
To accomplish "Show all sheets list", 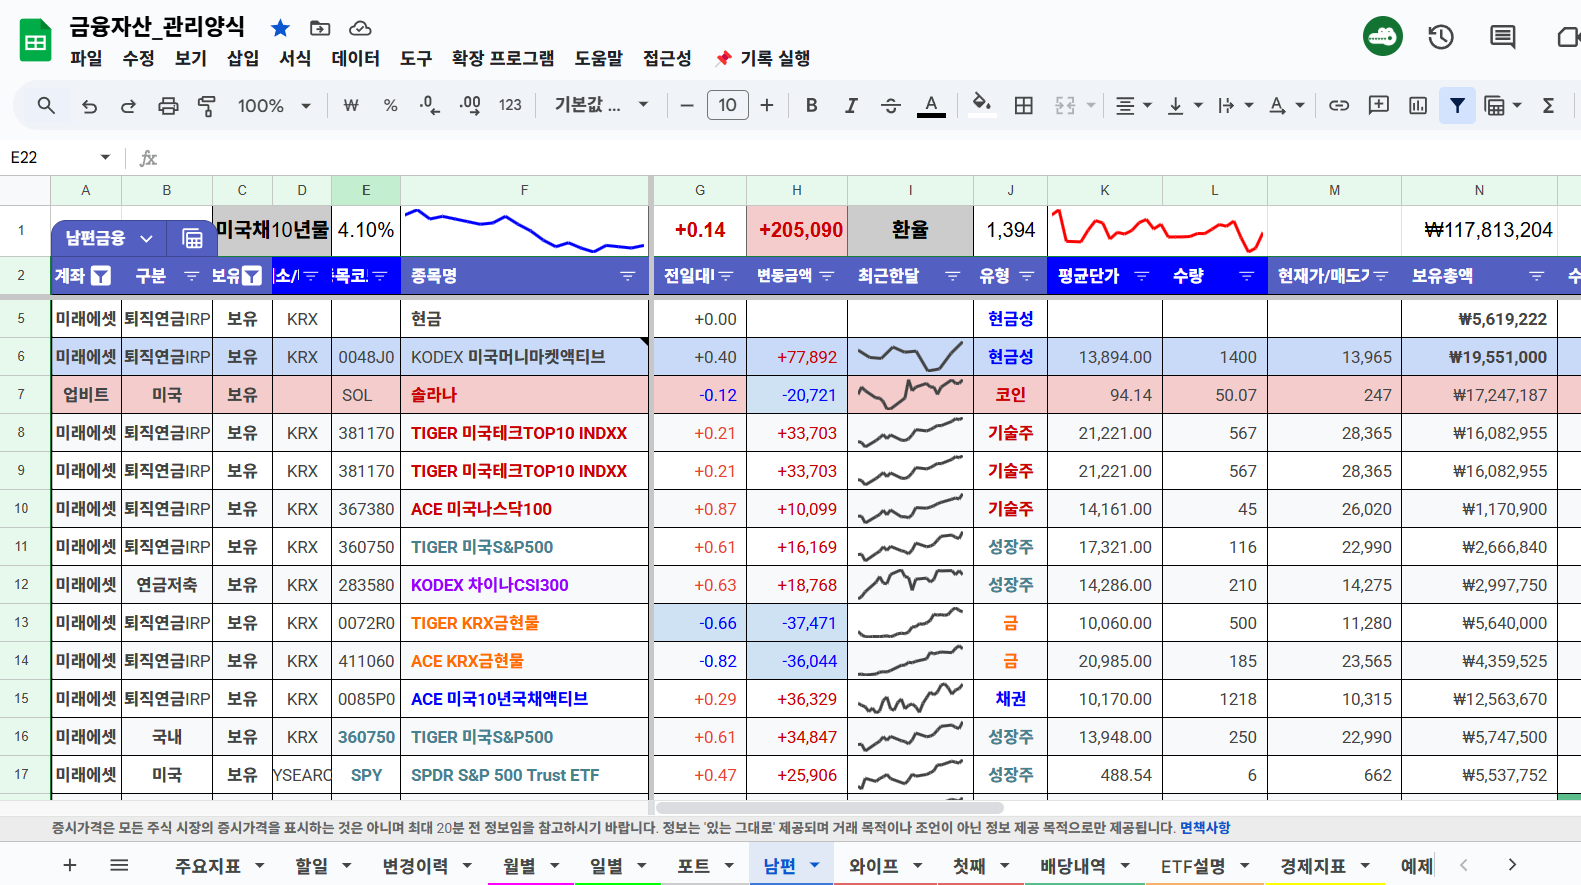I will (x=119, y=865).
